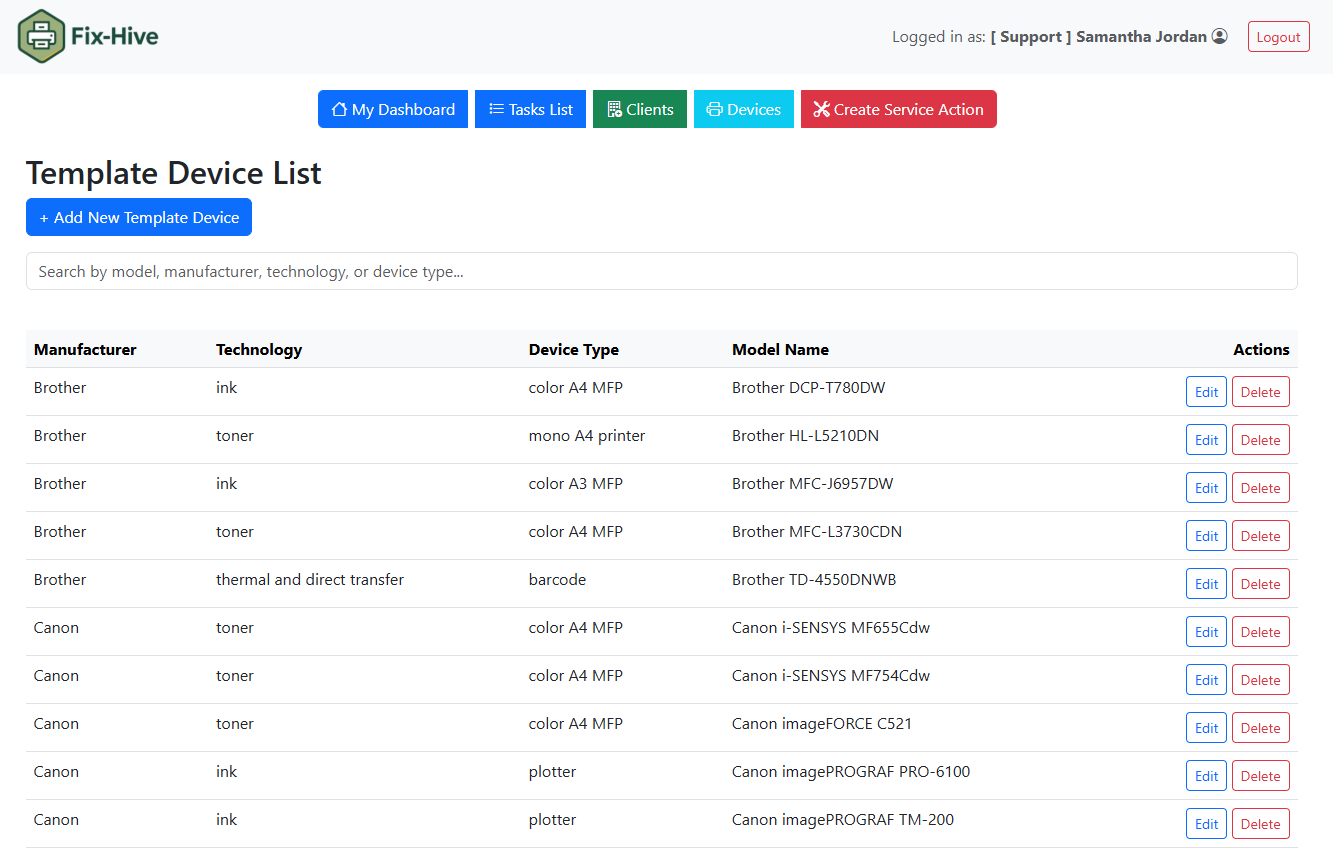Edit the Canon i-SENSYS MF754Cdw entry
This screenshot has height=855, width=1333.
coord(1206,680)
